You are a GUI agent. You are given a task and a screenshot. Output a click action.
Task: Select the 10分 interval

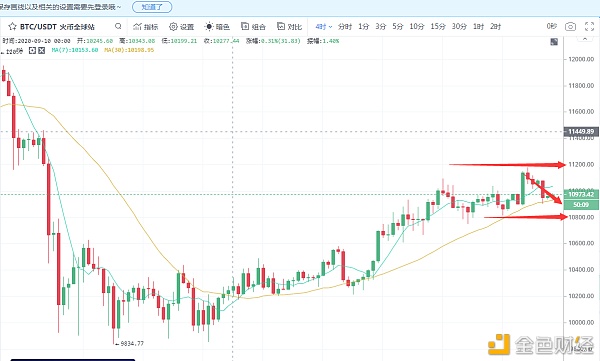point(417,26)
